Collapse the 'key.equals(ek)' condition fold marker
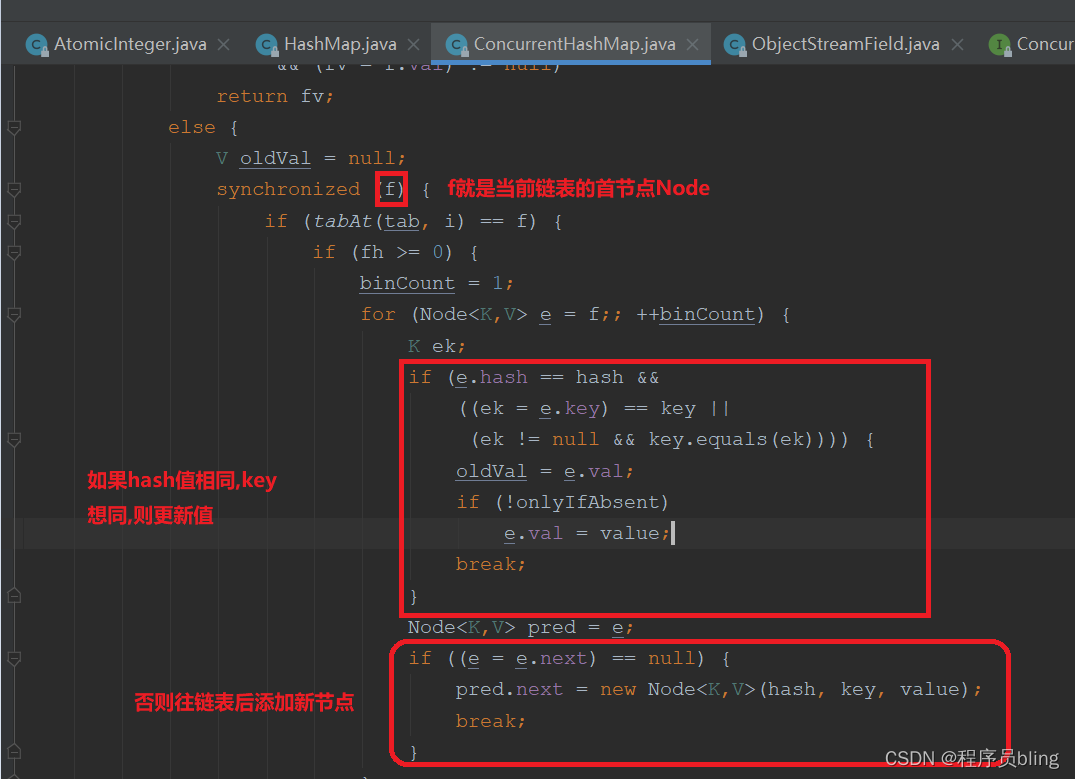Viewport: 1075px width, 779px height. tap(14, 440)
